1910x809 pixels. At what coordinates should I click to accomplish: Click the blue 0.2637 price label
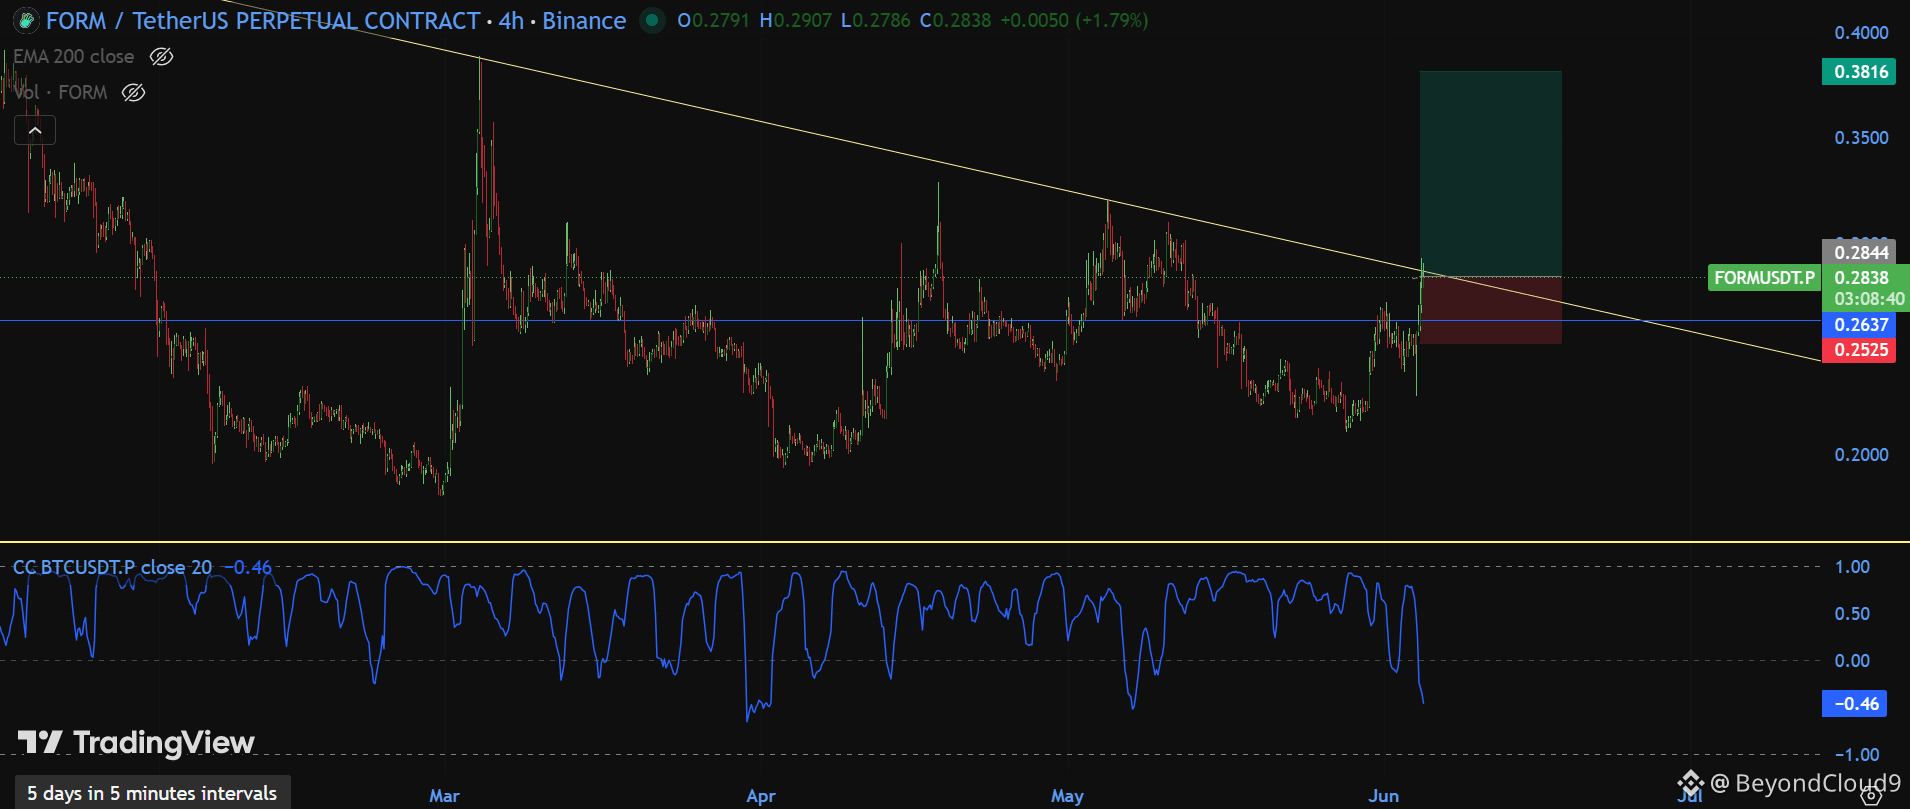(1859, 325)
